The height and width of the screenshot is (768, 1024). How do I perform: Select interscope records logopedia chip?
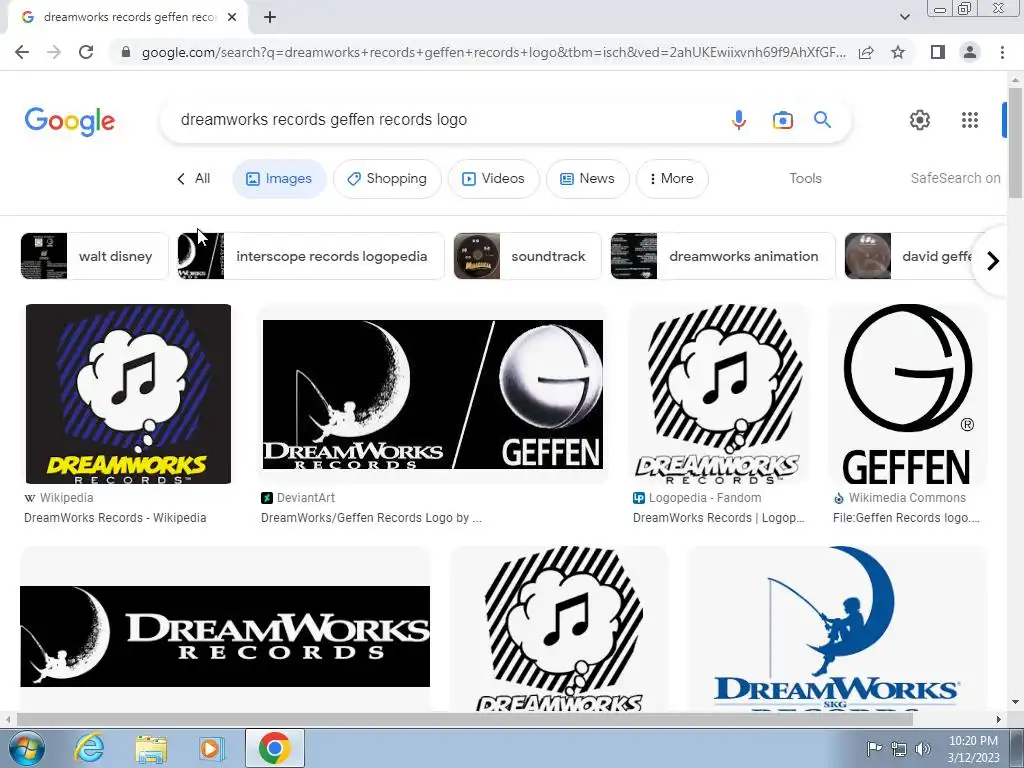click(x=311, y=256)
